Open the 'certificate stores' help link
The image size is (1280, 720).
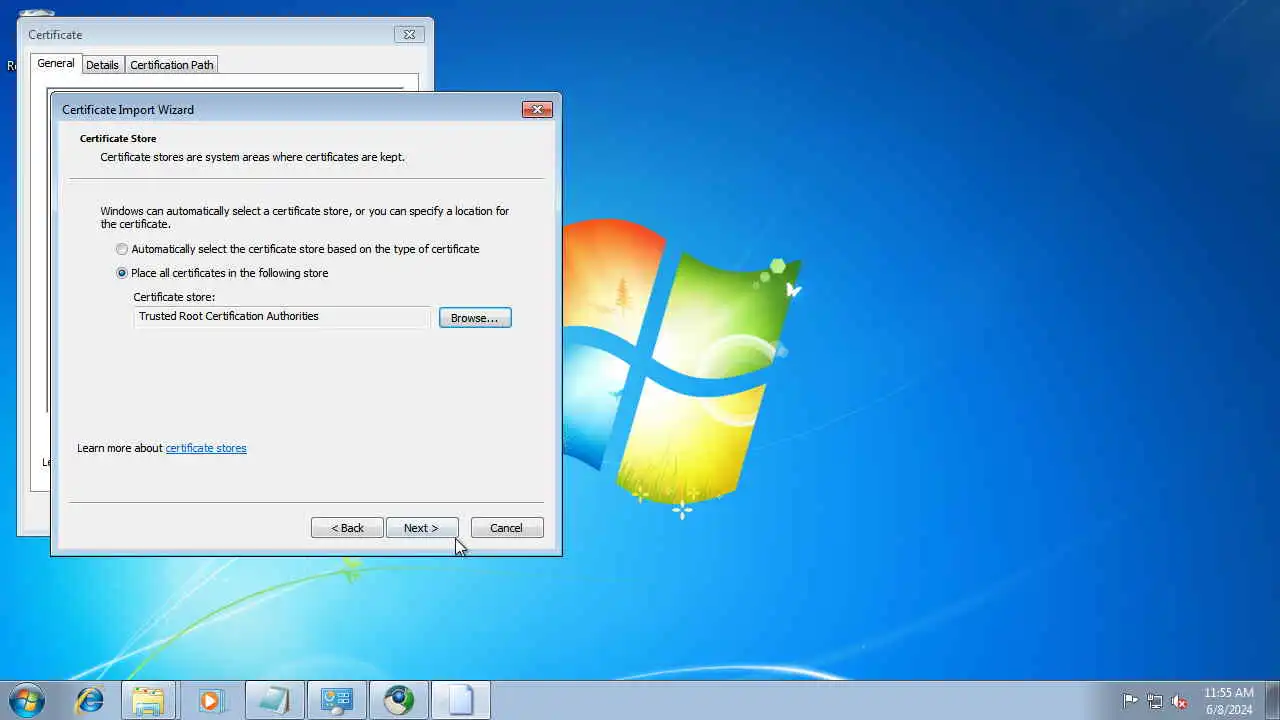(x=206, y=448)
